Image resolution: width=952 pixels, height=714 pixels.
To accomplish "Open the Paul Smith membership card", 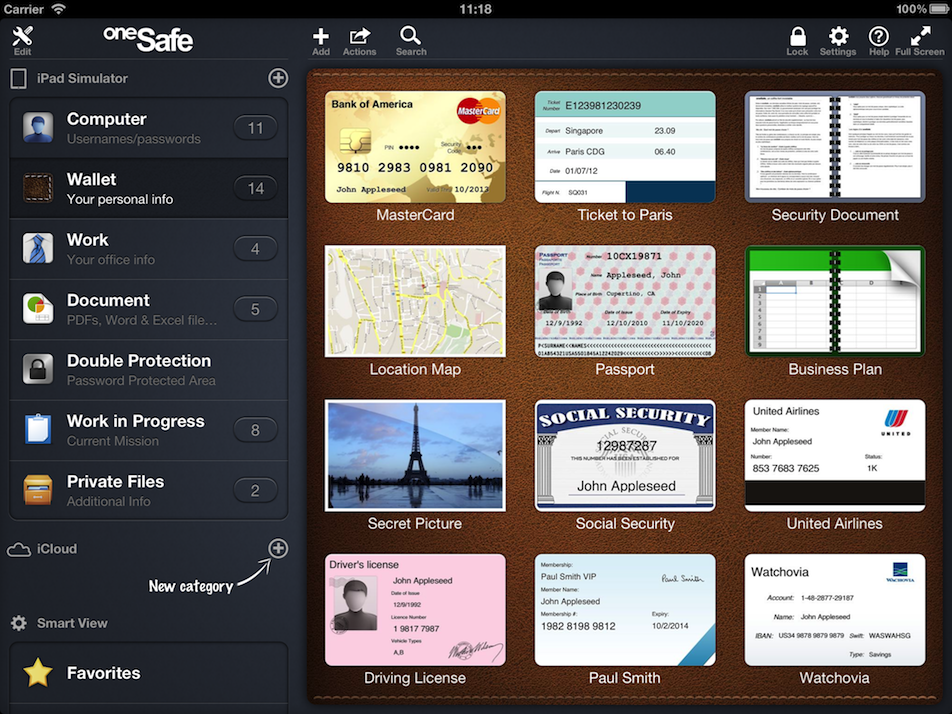I will tap(625, 610).
